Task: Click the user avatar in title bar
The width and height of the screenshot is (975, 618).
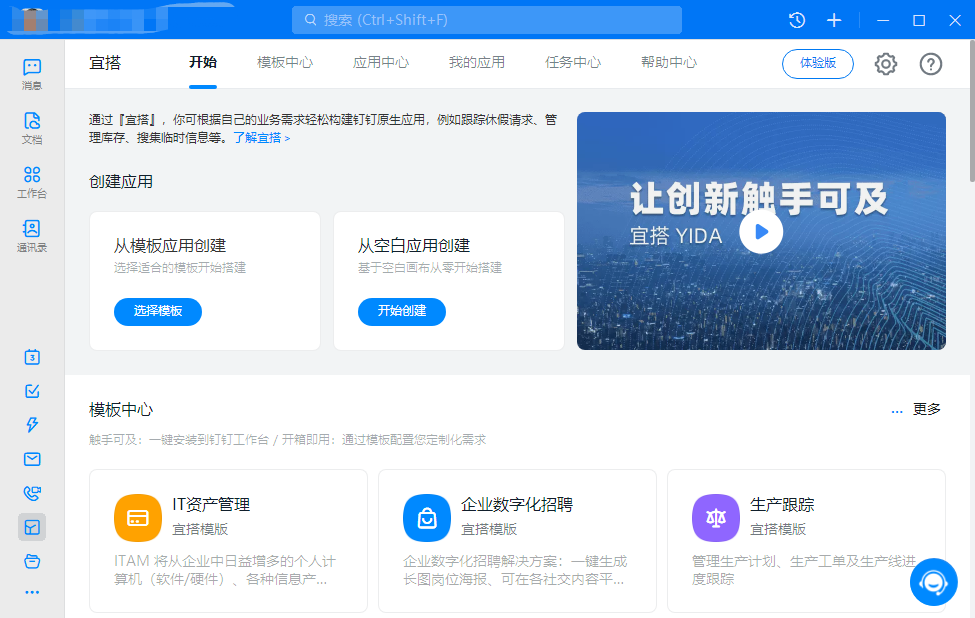Action: 35,19
